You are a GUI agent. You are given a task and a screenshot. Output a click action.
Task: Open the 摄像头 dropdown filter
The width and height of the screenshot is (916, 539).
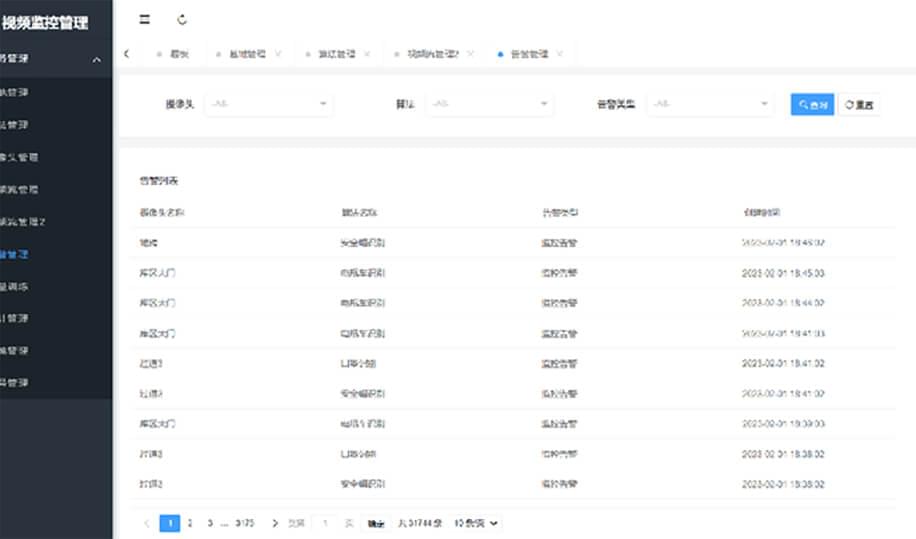[268, 104]
